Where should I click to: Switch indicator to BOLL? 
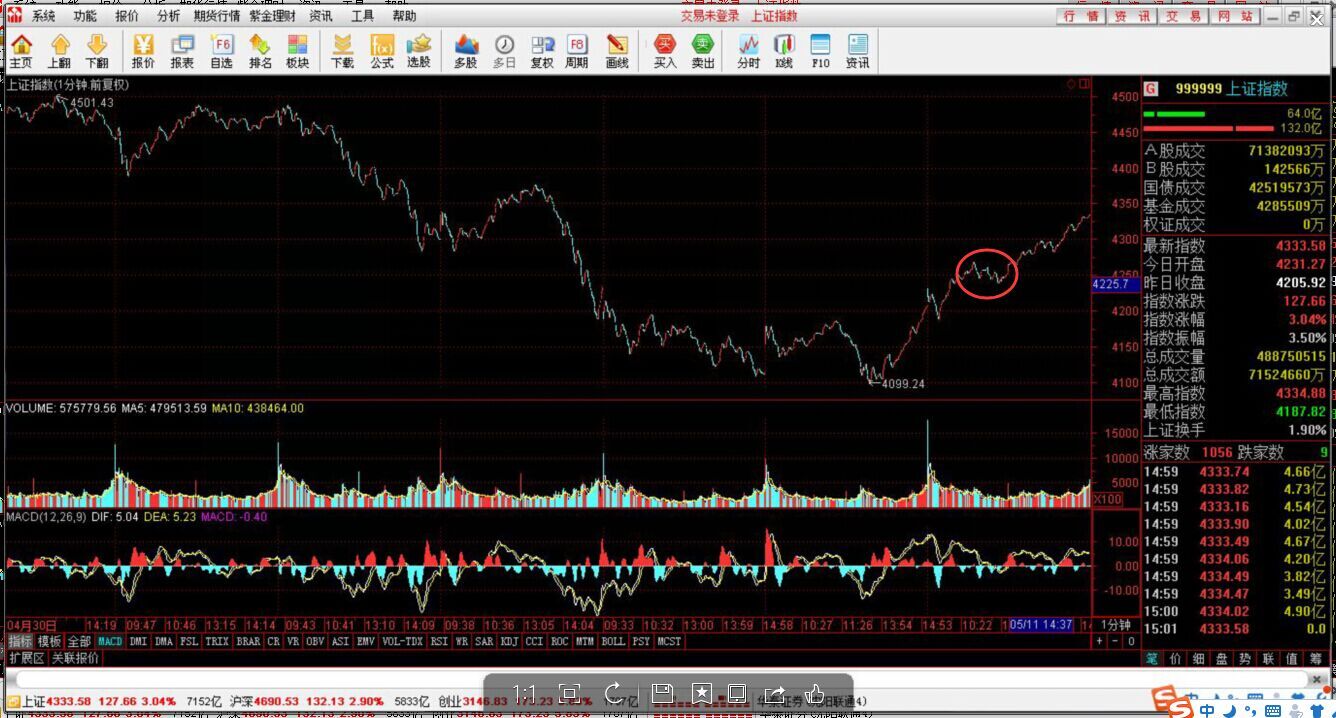click(612, 641)
